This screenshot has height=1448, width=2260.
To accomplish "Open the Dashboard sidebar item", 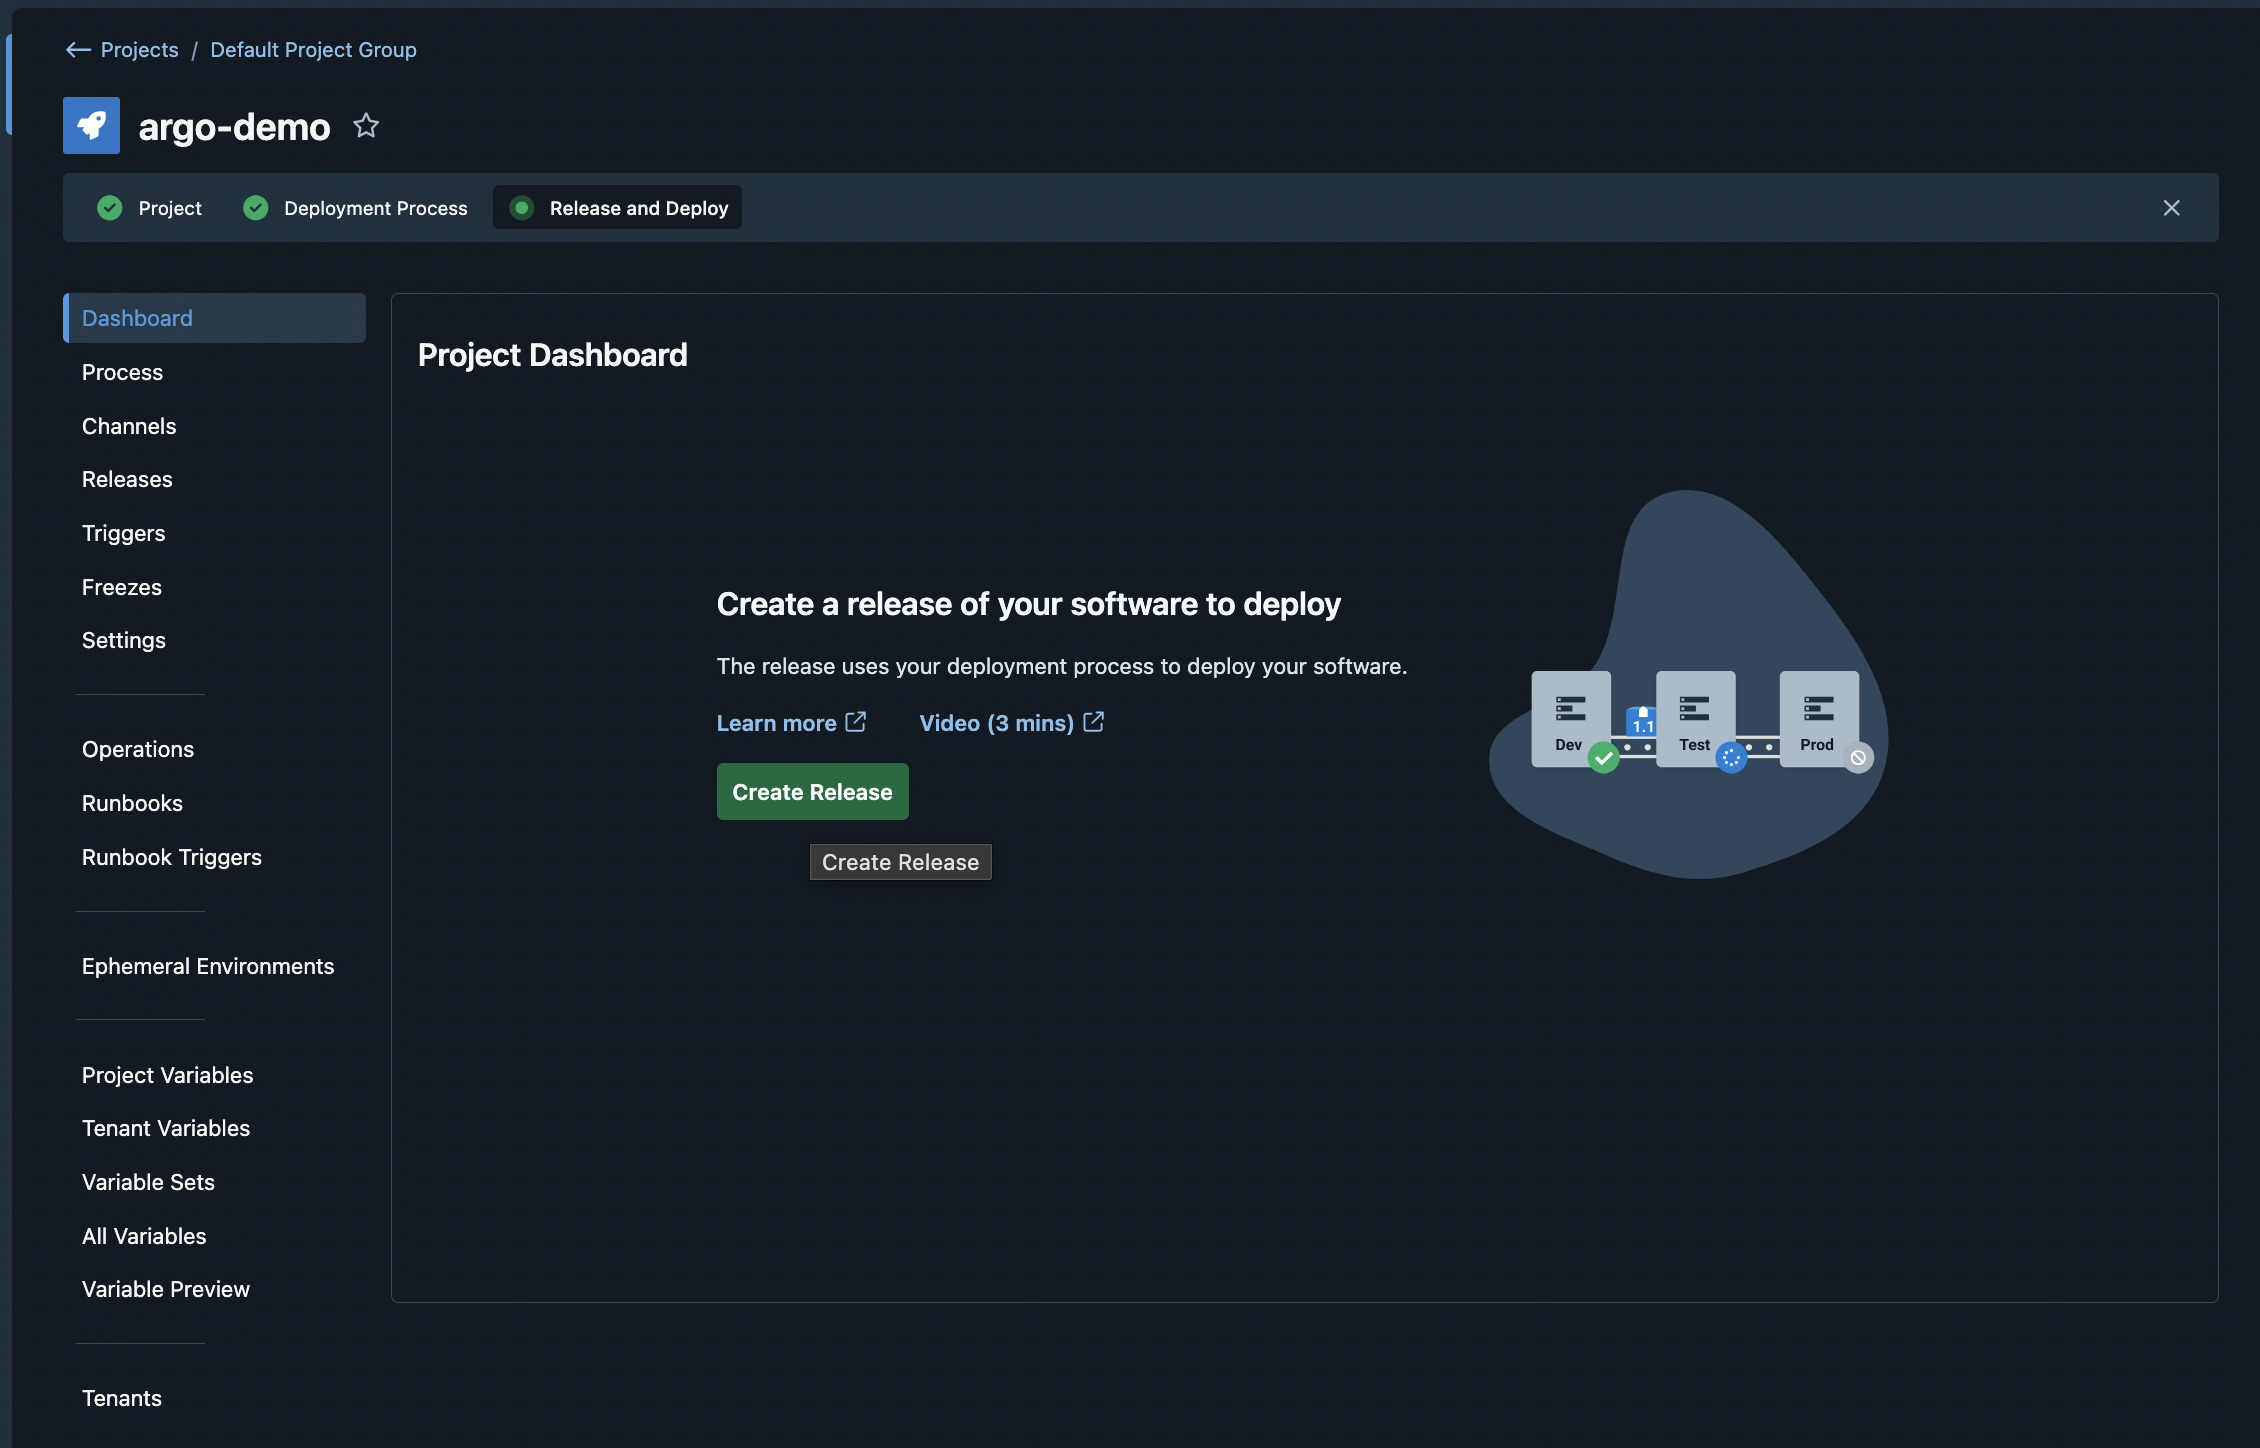I will (214, 318).
